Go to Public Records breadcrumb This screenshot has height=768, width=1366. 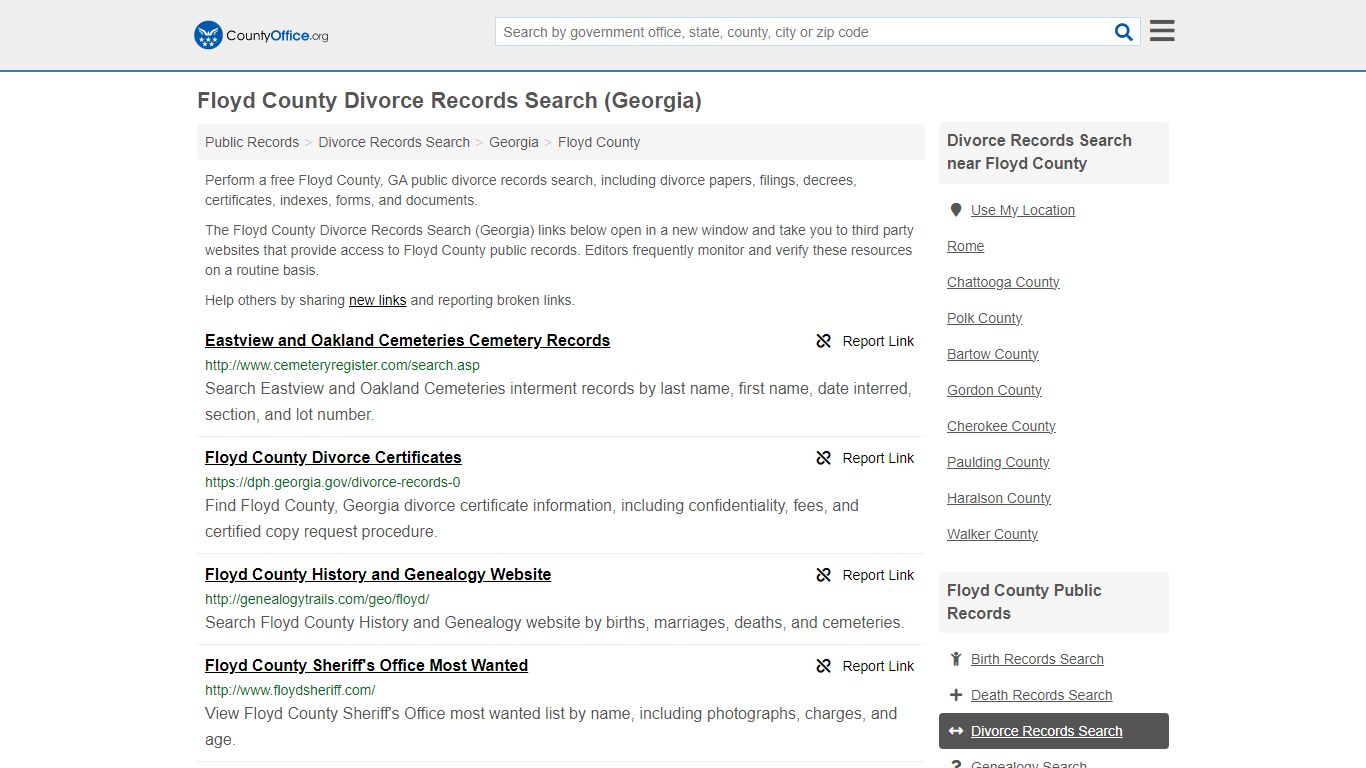pyautogui.click(x=252, y=142)
